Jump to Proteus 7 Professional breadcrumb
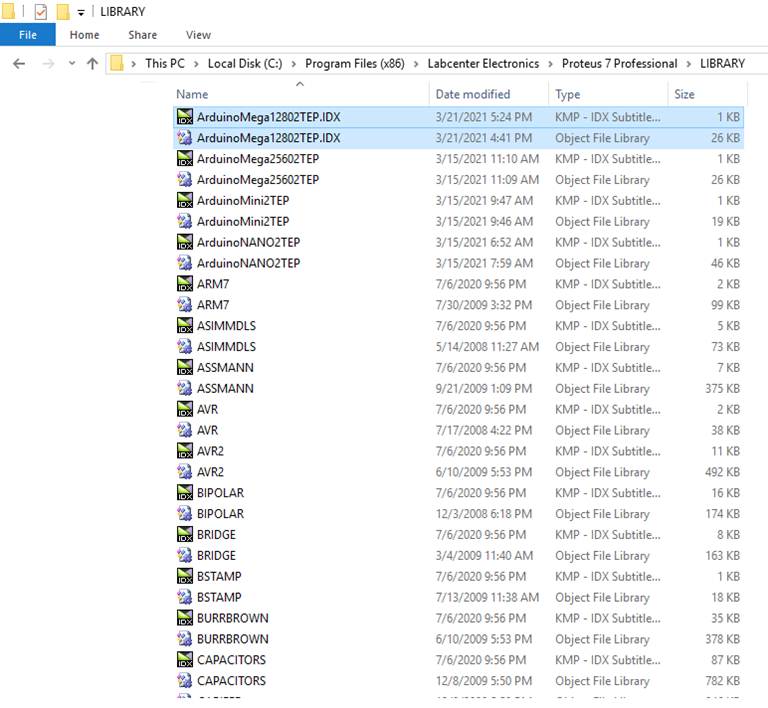This screenshot has width=768, height=708. [x=619, y=63]
